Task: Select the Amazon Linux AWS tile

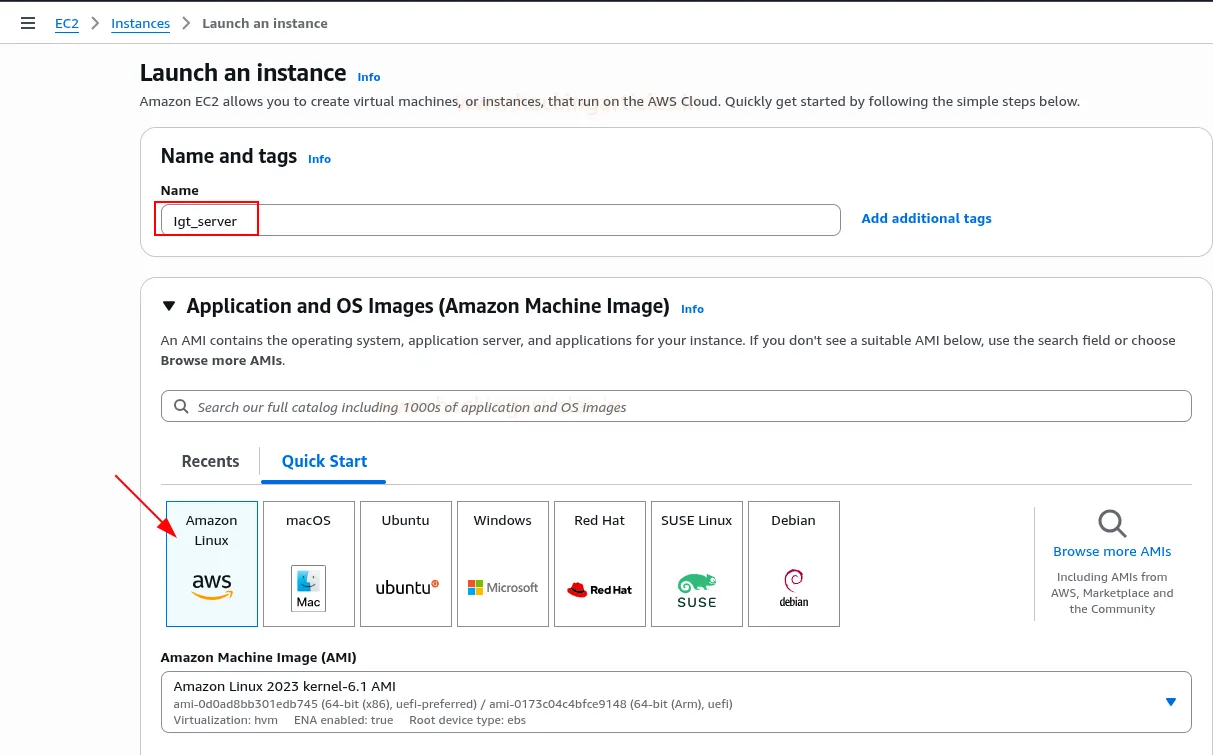Action: click(x=211, y=563)
